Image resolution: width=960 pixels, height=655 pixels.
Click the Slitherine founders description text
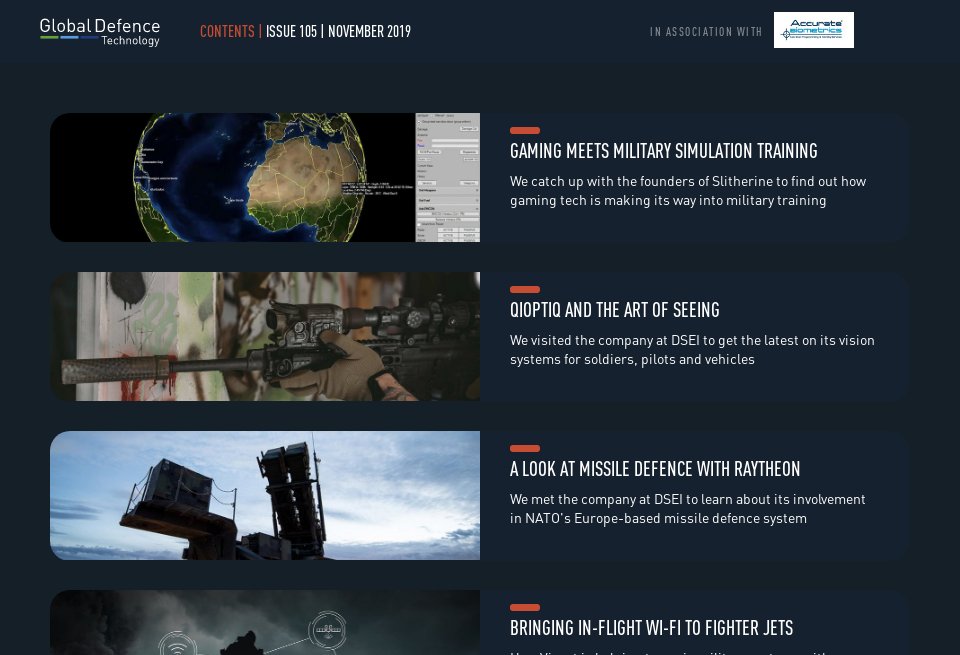(x=688, y=191)
